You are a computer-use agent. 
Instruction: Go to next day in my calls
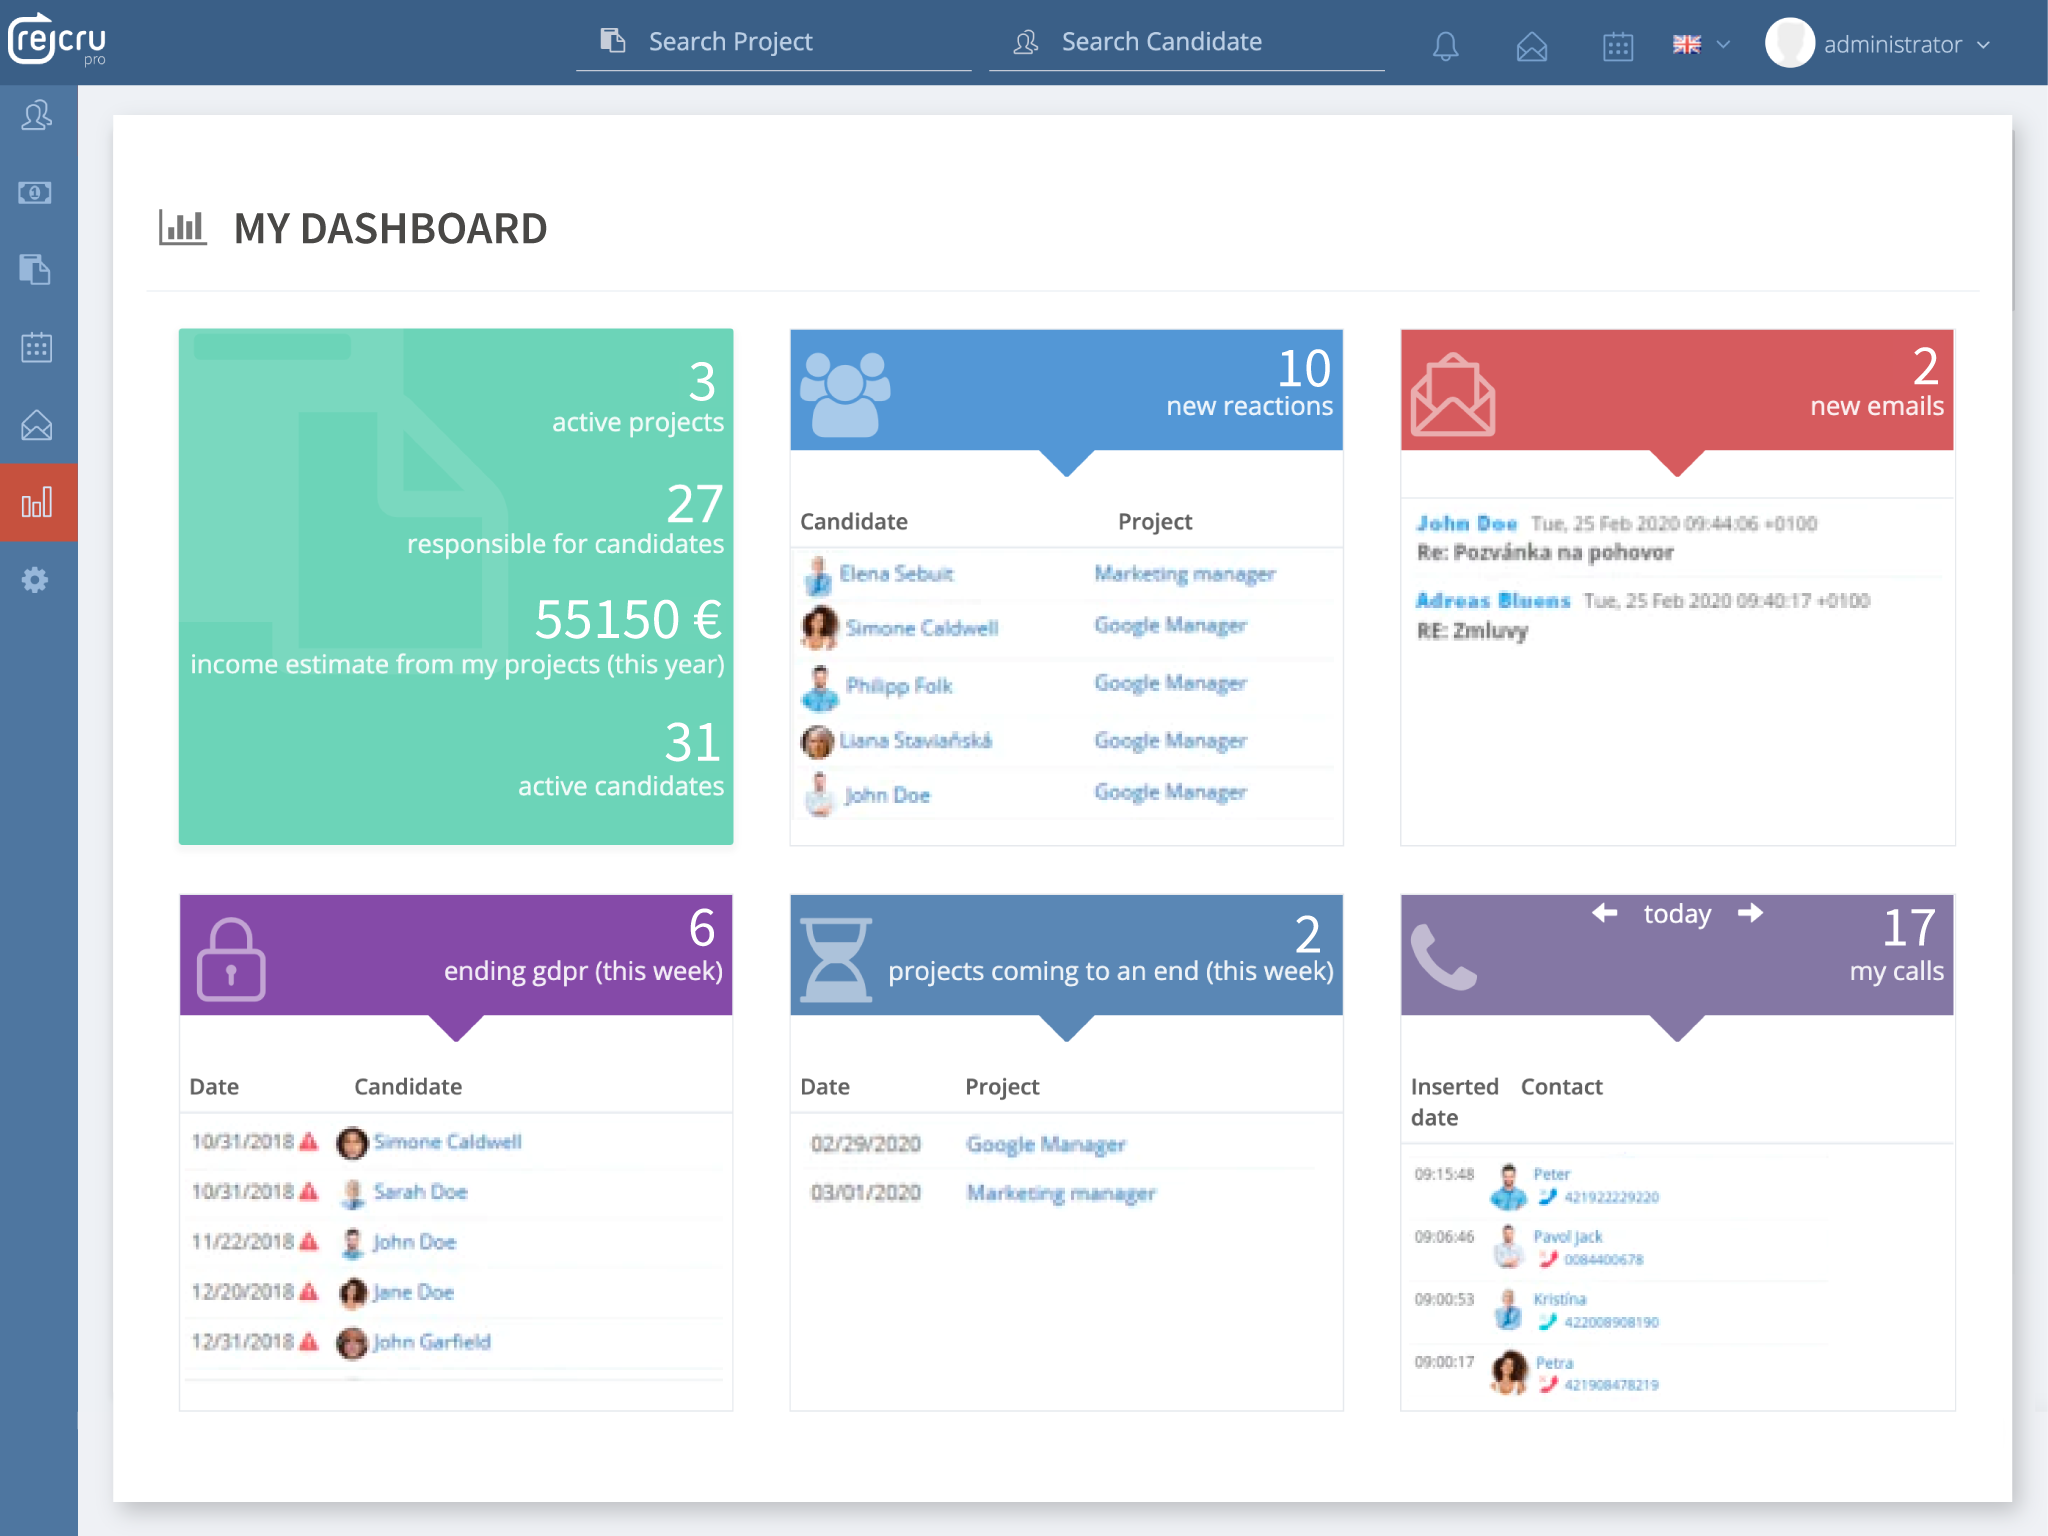(1750, 913)
